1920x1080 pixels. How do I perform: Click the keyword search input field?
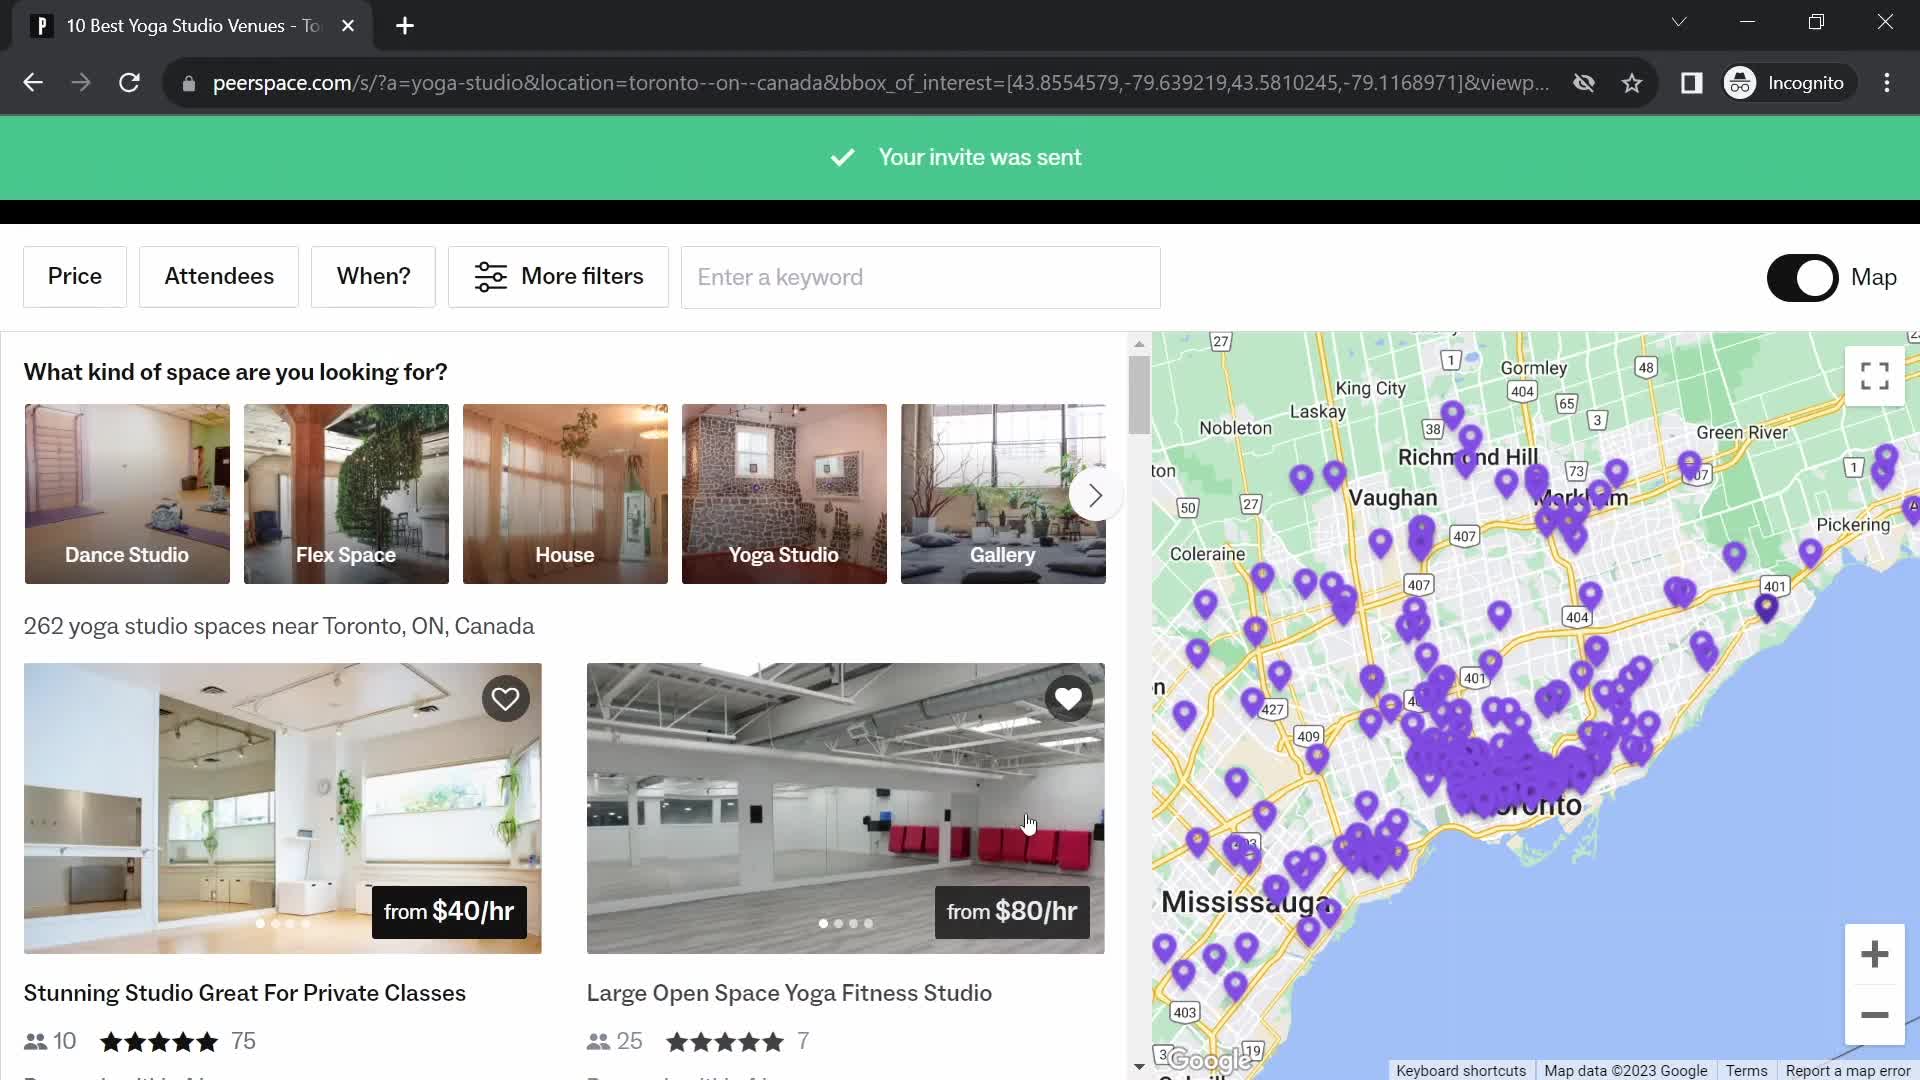coord(920,277)
